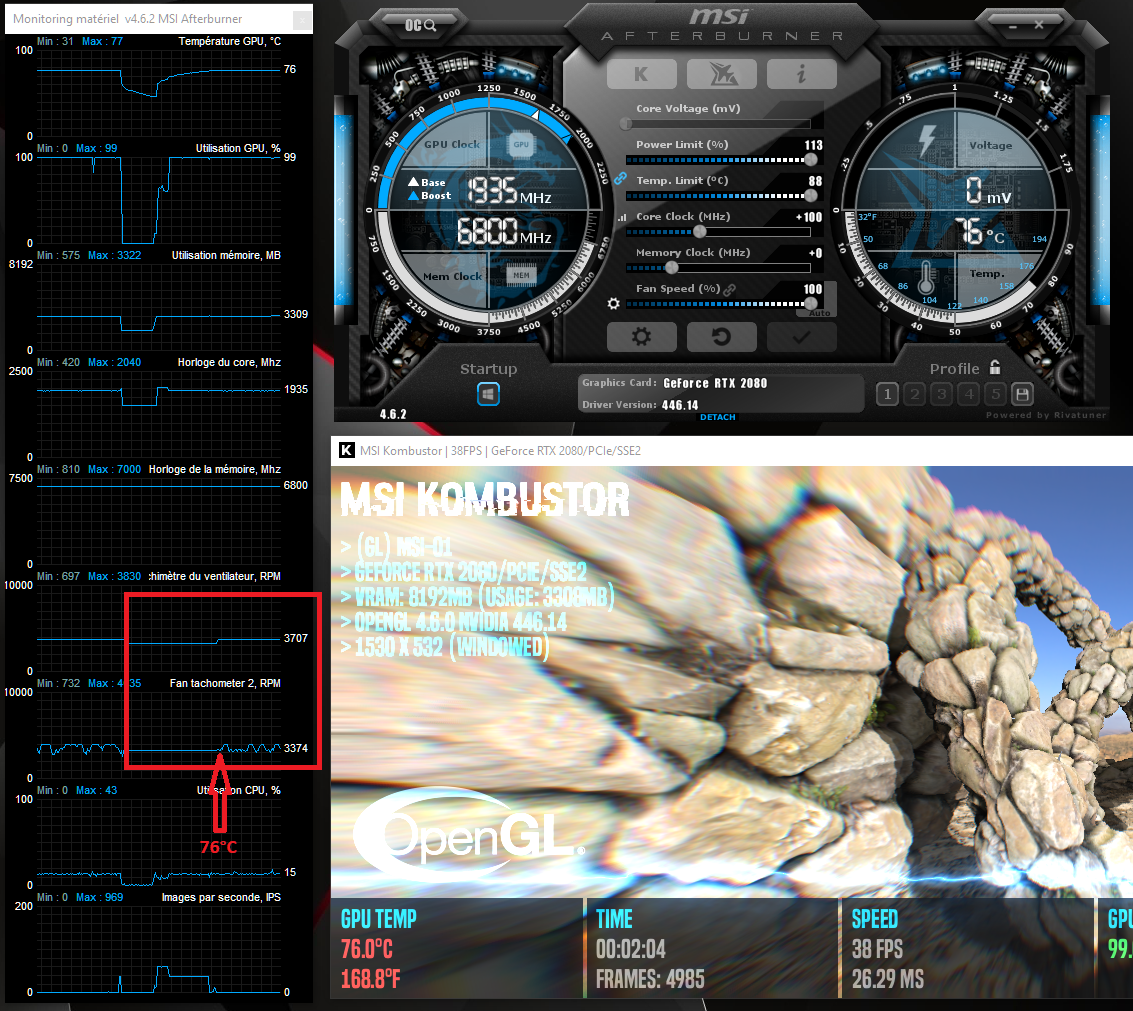Select profile slot 4
The width and height of the screenshot is (1133, 1011).
(x=969, y=394)
